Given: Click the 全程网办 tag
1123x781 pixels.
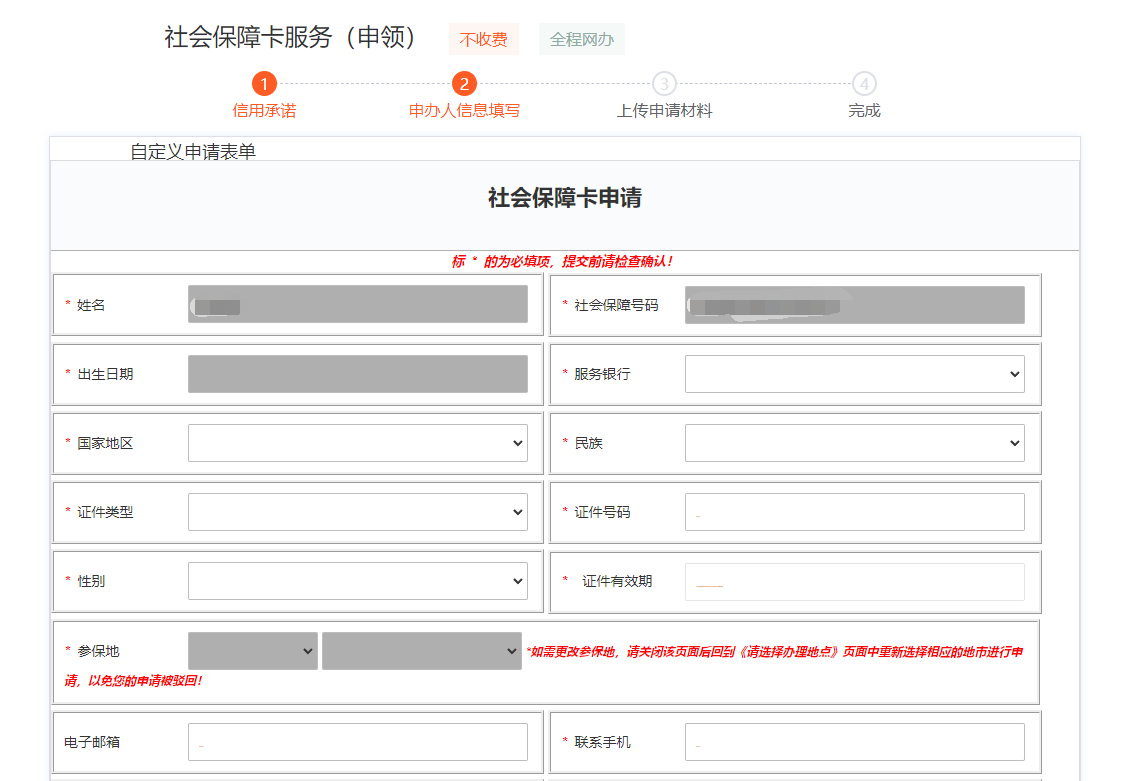Looking at the screenshot, I should 582,40.
